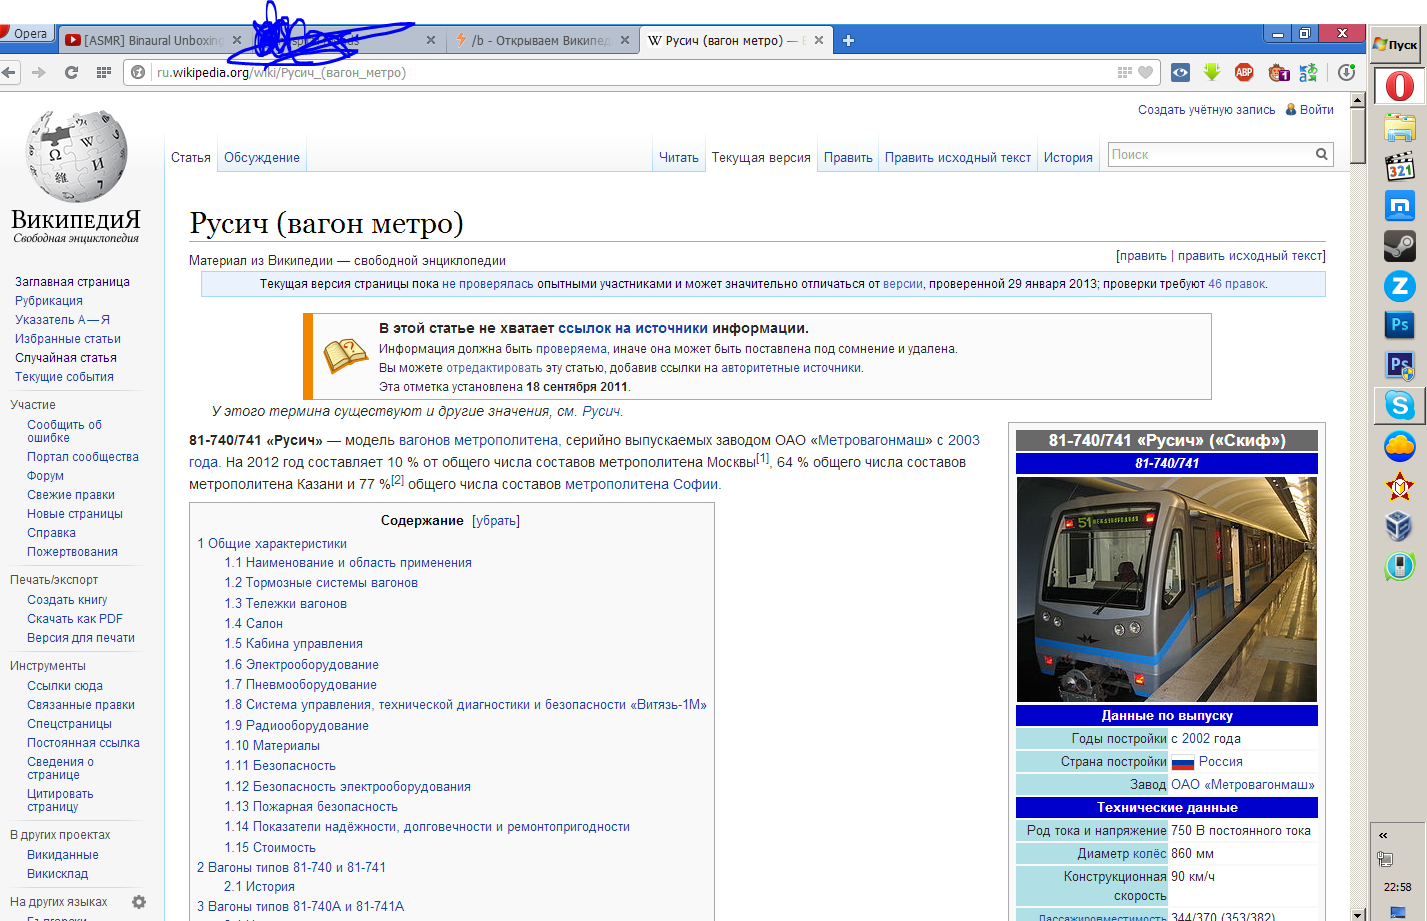Open the green download arrow extension
The image size is (1427, 921).
point(1212,72)
